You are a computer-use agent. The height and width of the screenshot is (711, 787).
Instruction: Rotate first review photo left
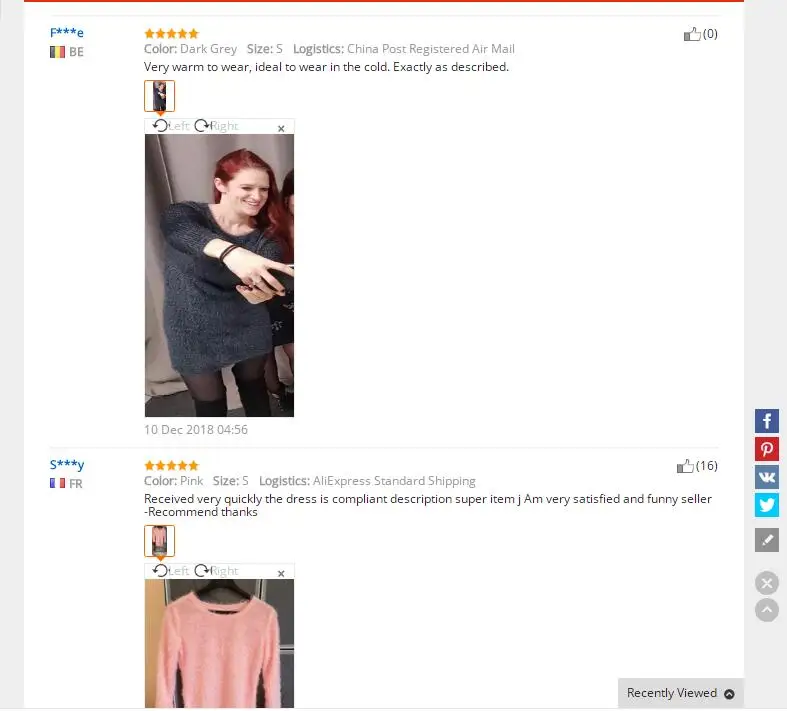click(x=171, y=125)
